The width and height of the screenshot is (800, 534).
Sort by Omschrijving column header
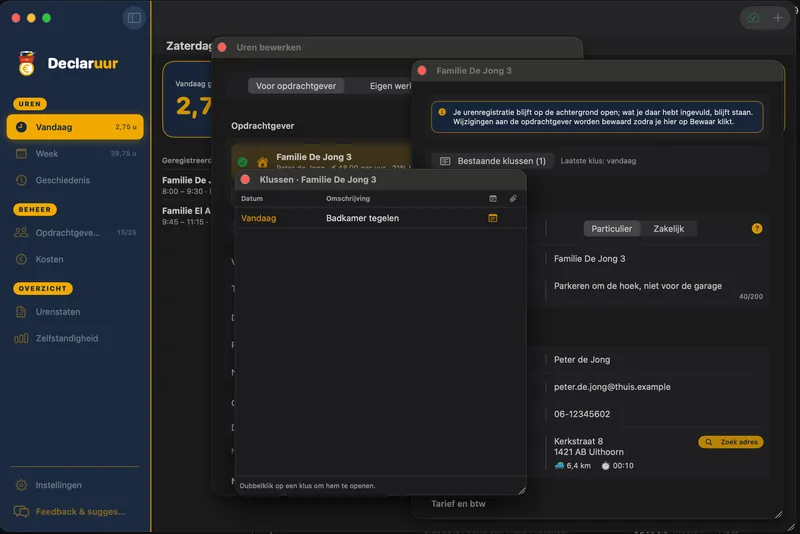coord(348,199)
